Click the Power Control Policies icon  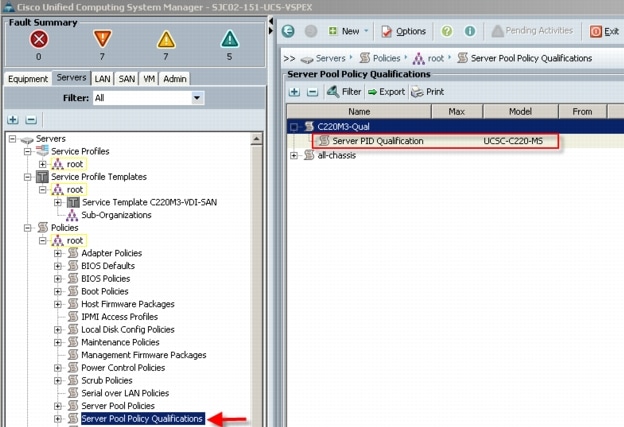pos(73,367)
